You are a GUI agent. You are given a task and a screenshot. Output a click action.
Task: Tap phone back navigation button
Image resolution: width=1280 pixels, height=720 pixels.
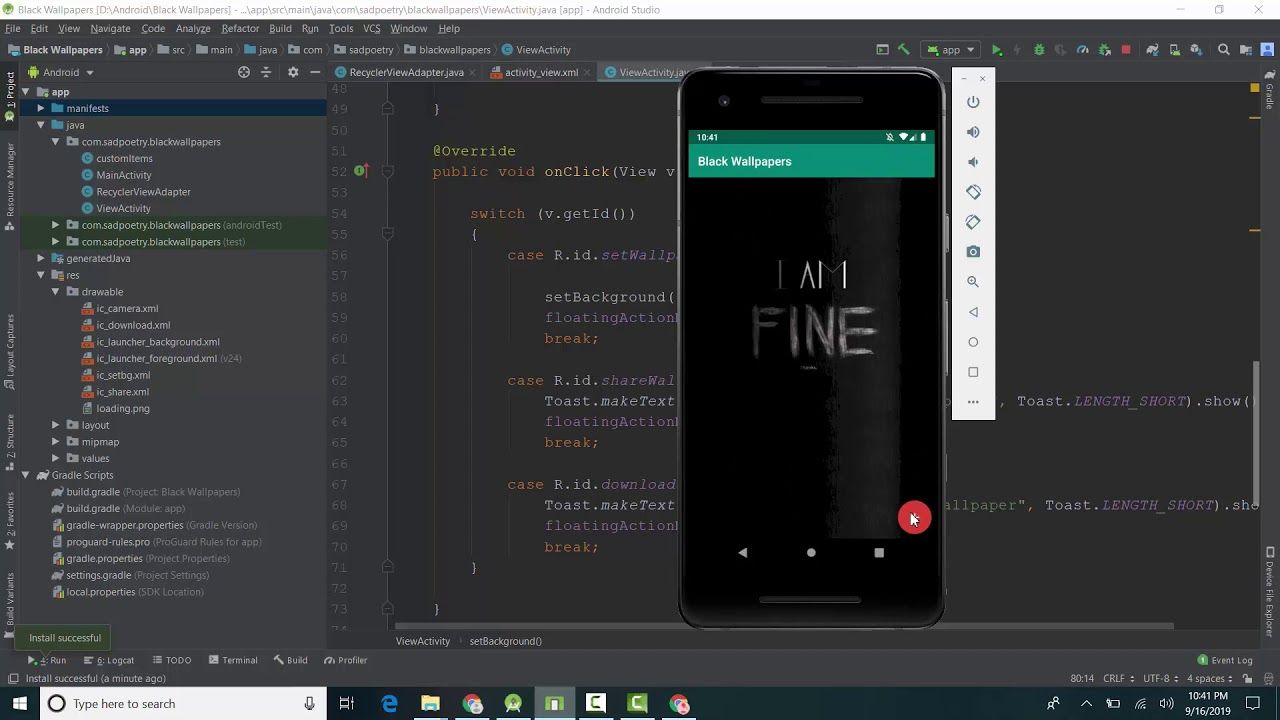742,552
